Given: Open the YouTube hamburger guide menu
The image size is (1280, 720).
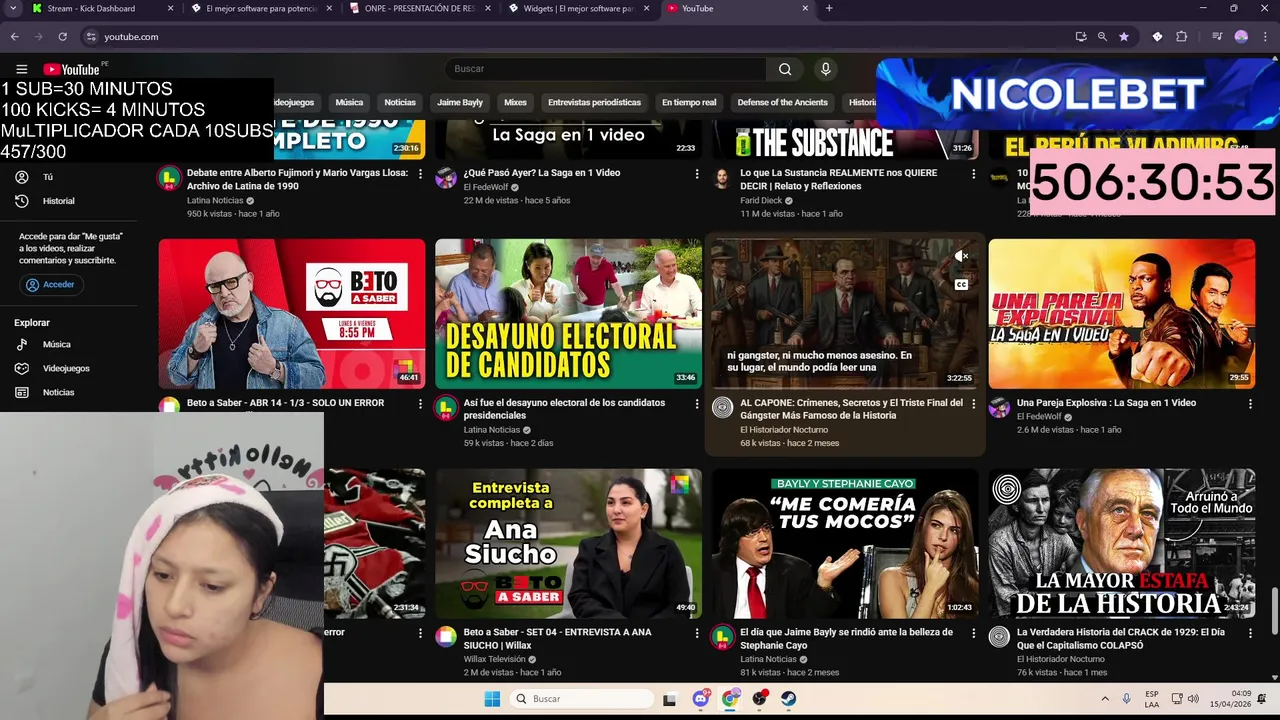Looking at the screenshot, I should click(x=21, y=69).
